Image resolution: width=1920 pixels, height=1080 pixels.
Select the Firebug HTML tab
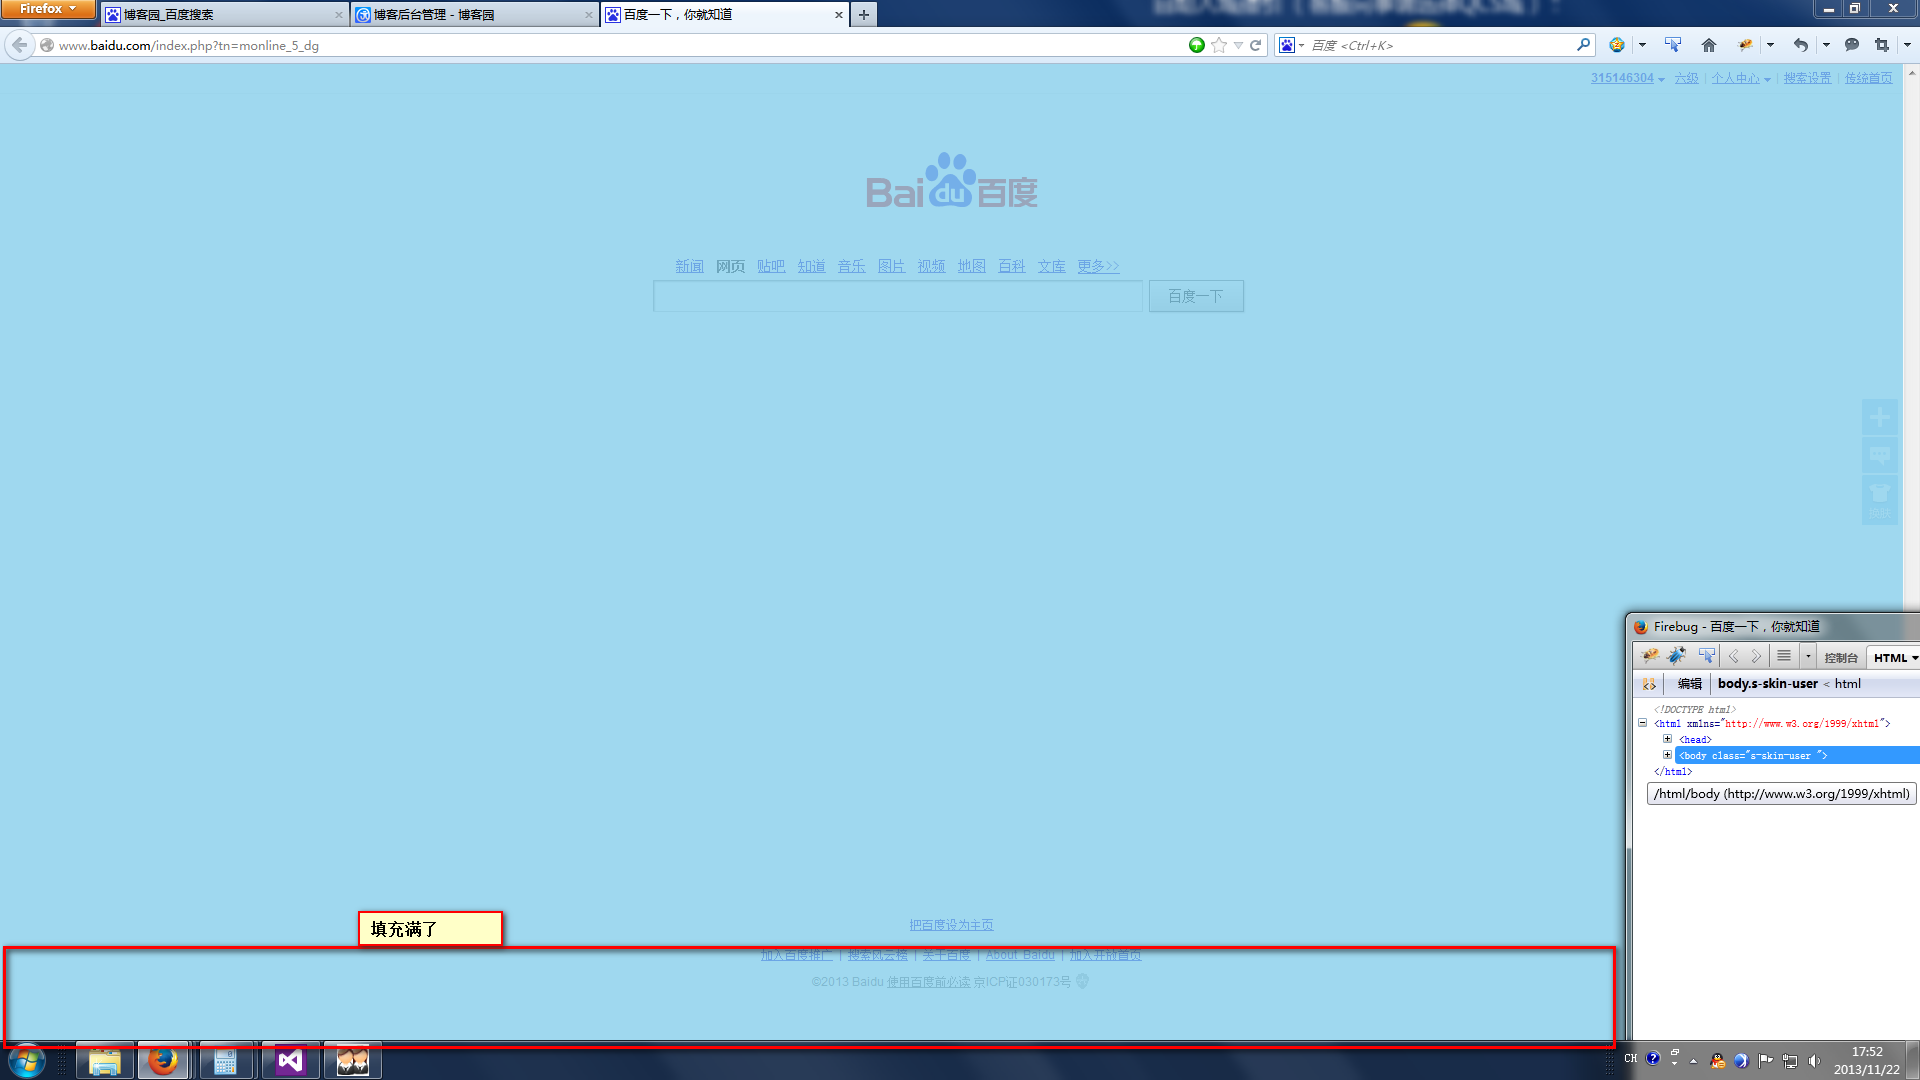coord(1893,658)
